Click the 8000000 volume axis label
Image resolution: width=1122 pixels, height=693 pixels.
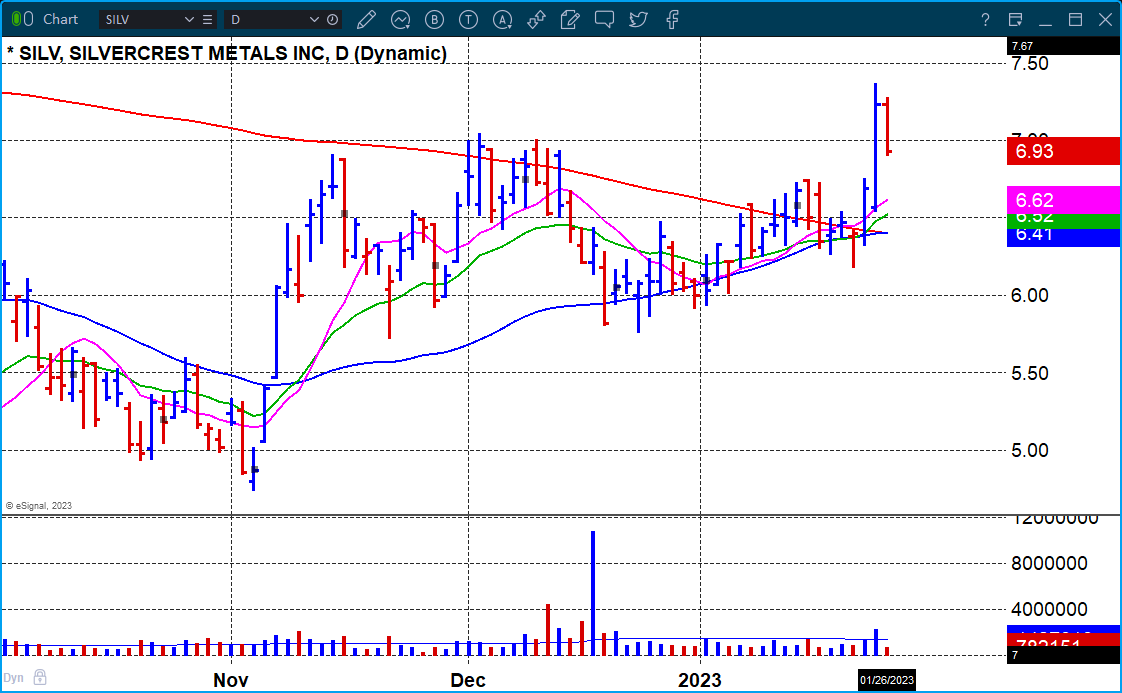click(1049, 563)
